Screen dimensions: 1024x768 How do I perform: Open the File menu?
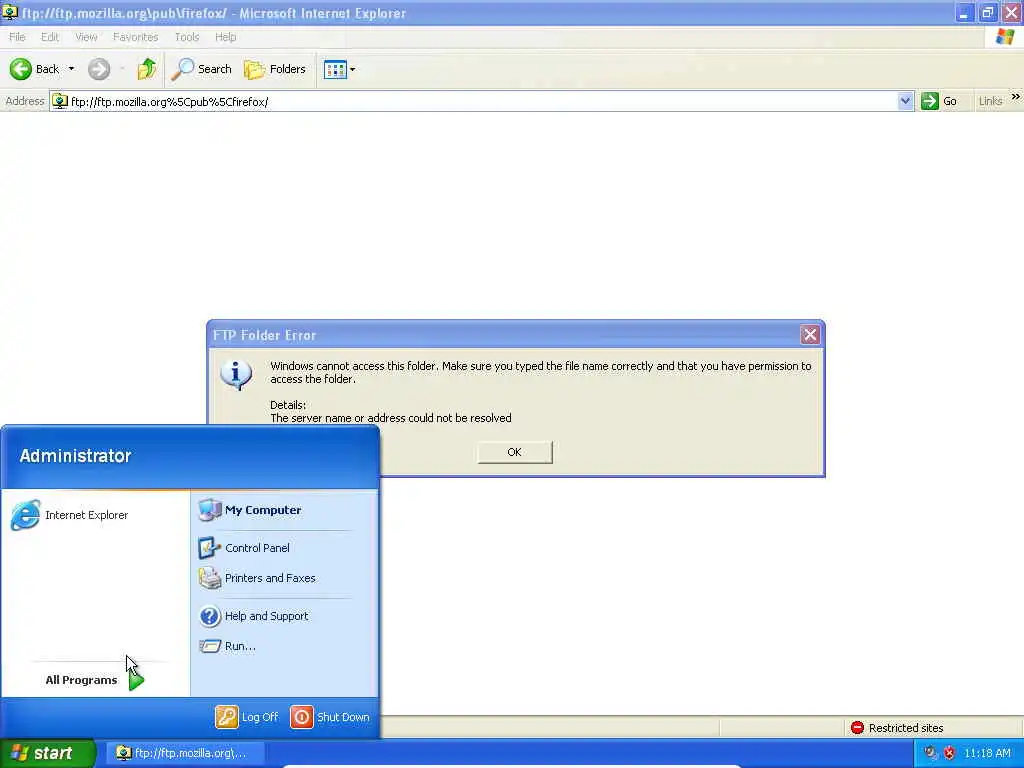(x=17, y=37)
